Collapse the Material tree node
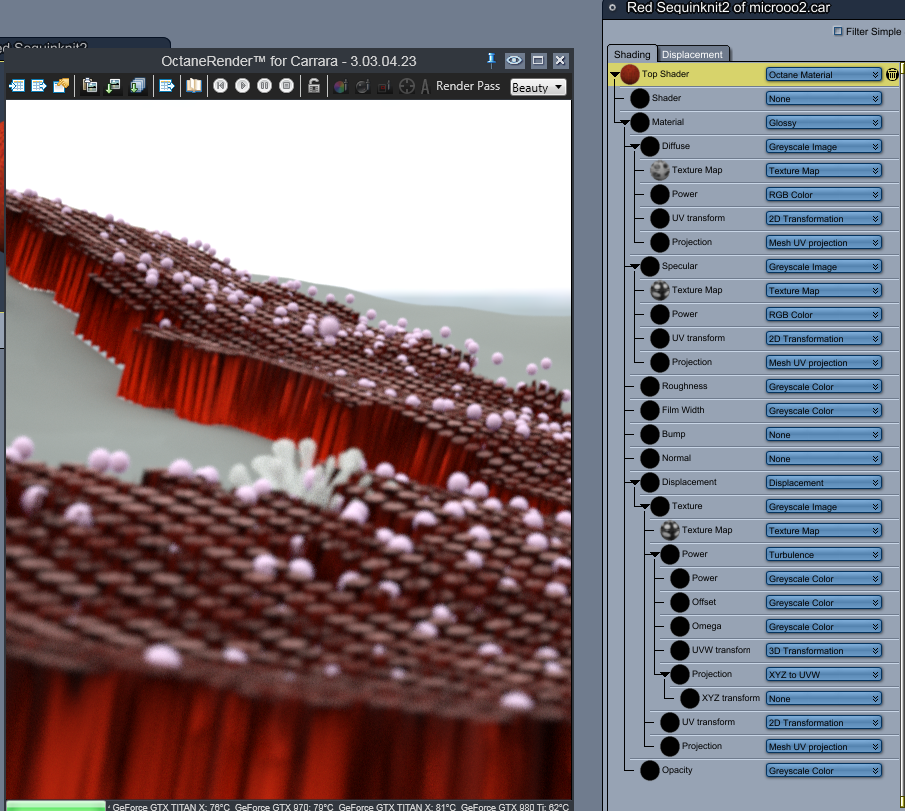Viewport: 905px width, 811px height. (624, 122)
